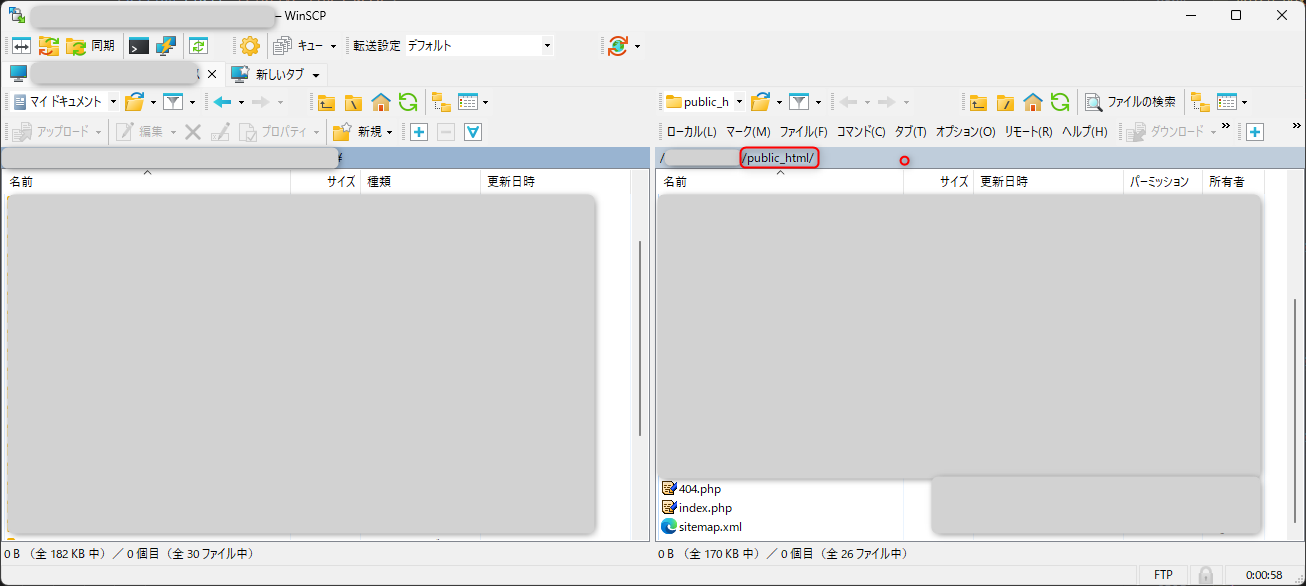Open a terminal with the console icon
Screen dimensions: 1306x586
click(137, 45)
